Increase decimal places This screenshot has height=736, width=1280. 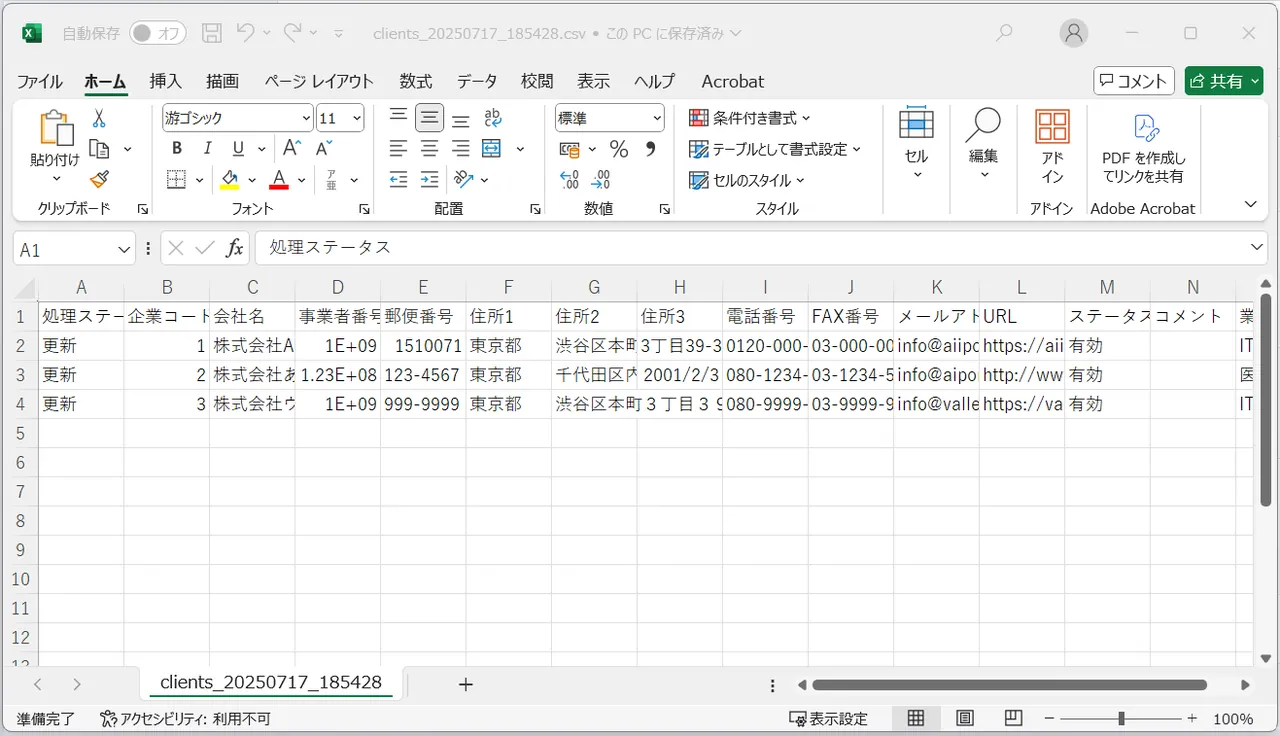tap(570, 180)
